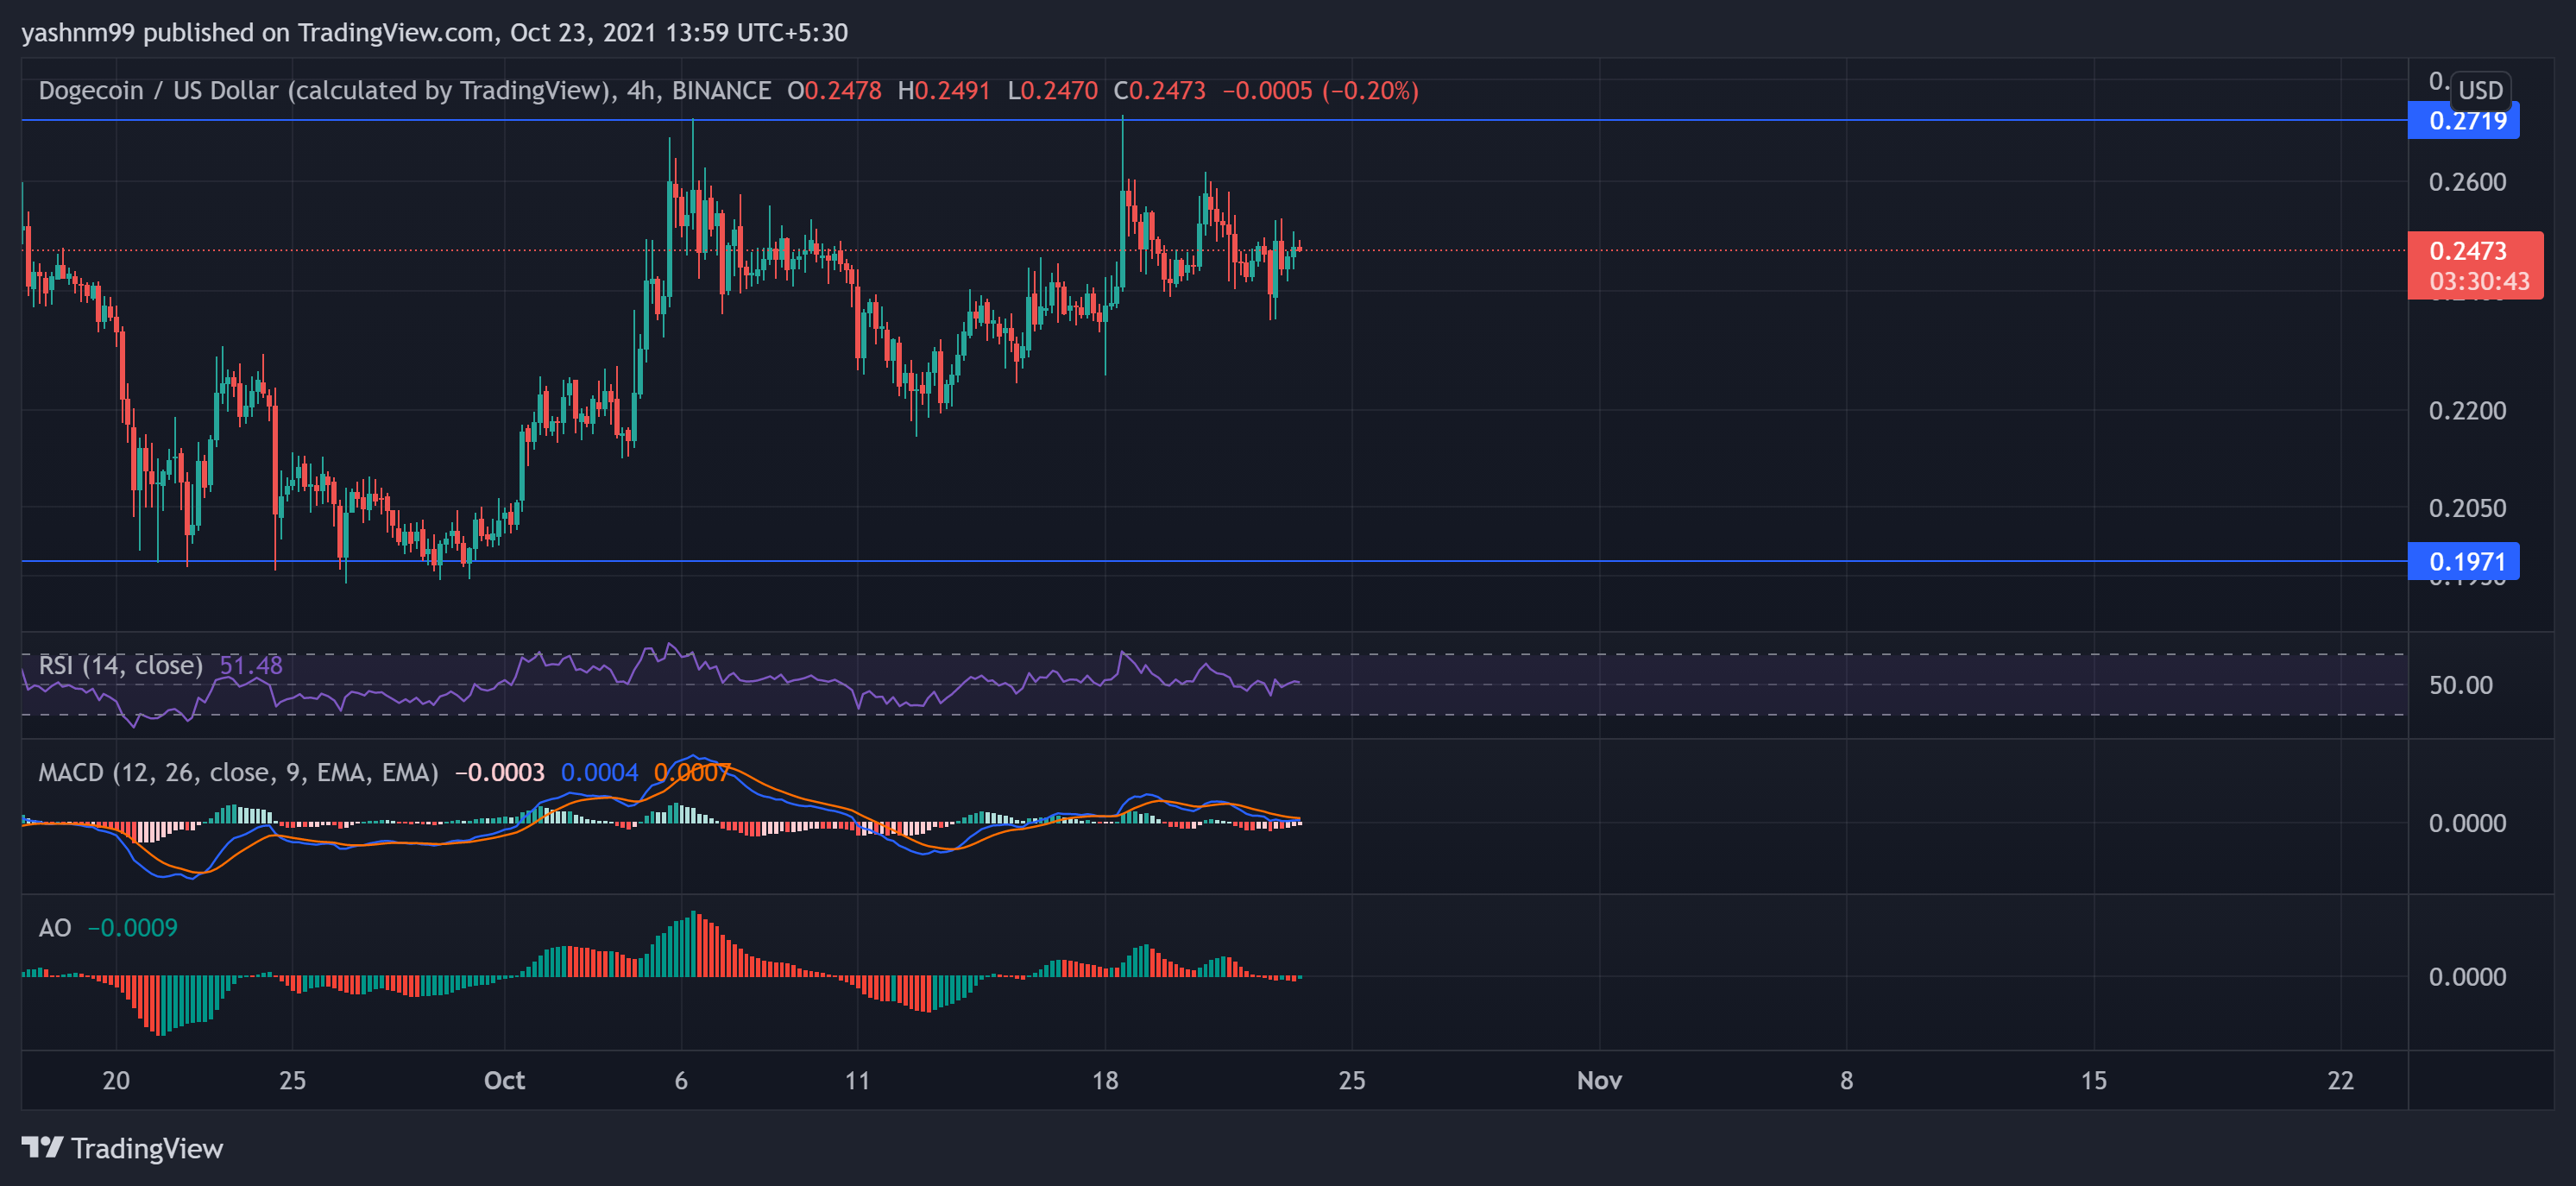Click the 8 date label on time axis

click(1846, 1080)
